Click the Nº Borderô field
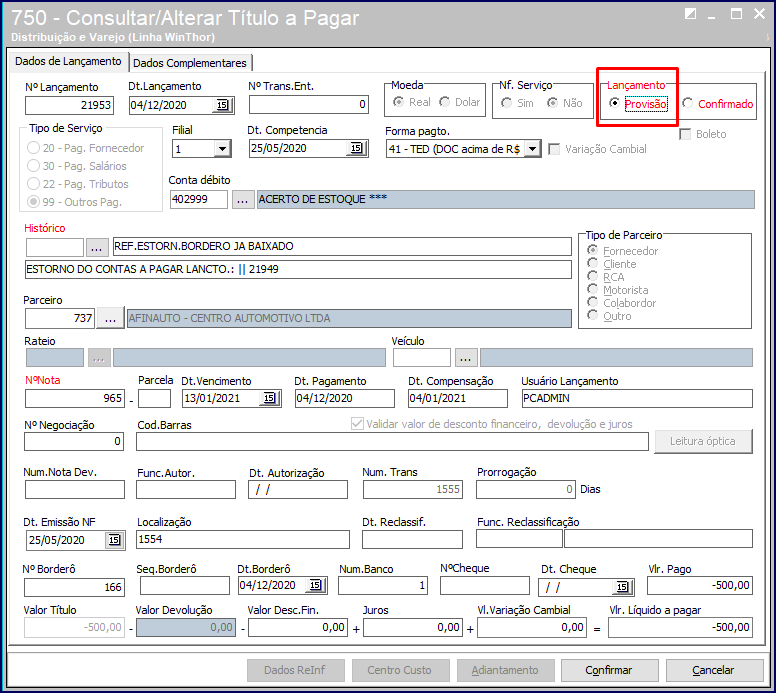776x693 pixels. [74, 587]
